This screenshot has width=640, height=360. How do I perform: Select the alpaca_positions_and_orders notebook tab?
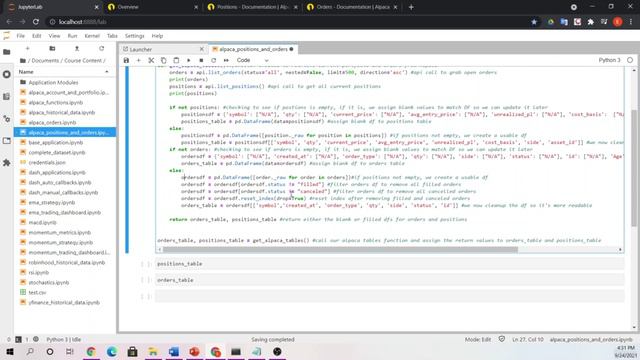253,49
